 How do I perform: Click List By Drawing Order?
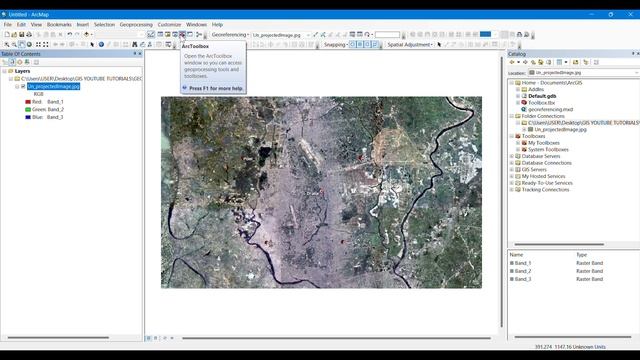(4, 62)
